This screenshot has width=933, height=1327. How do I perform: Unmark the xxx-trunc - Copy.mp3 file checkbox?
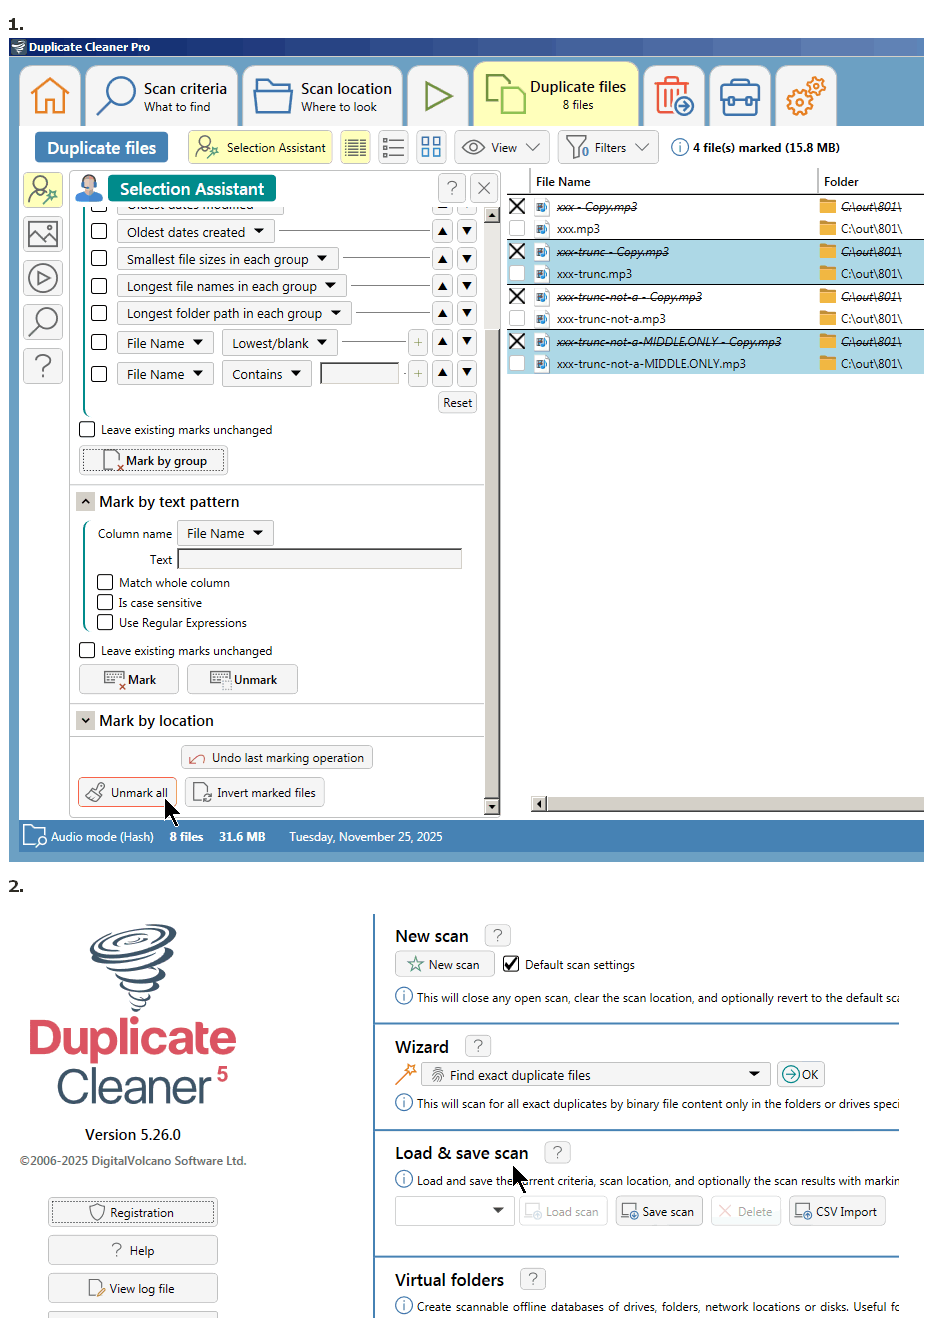coord(517,251)
